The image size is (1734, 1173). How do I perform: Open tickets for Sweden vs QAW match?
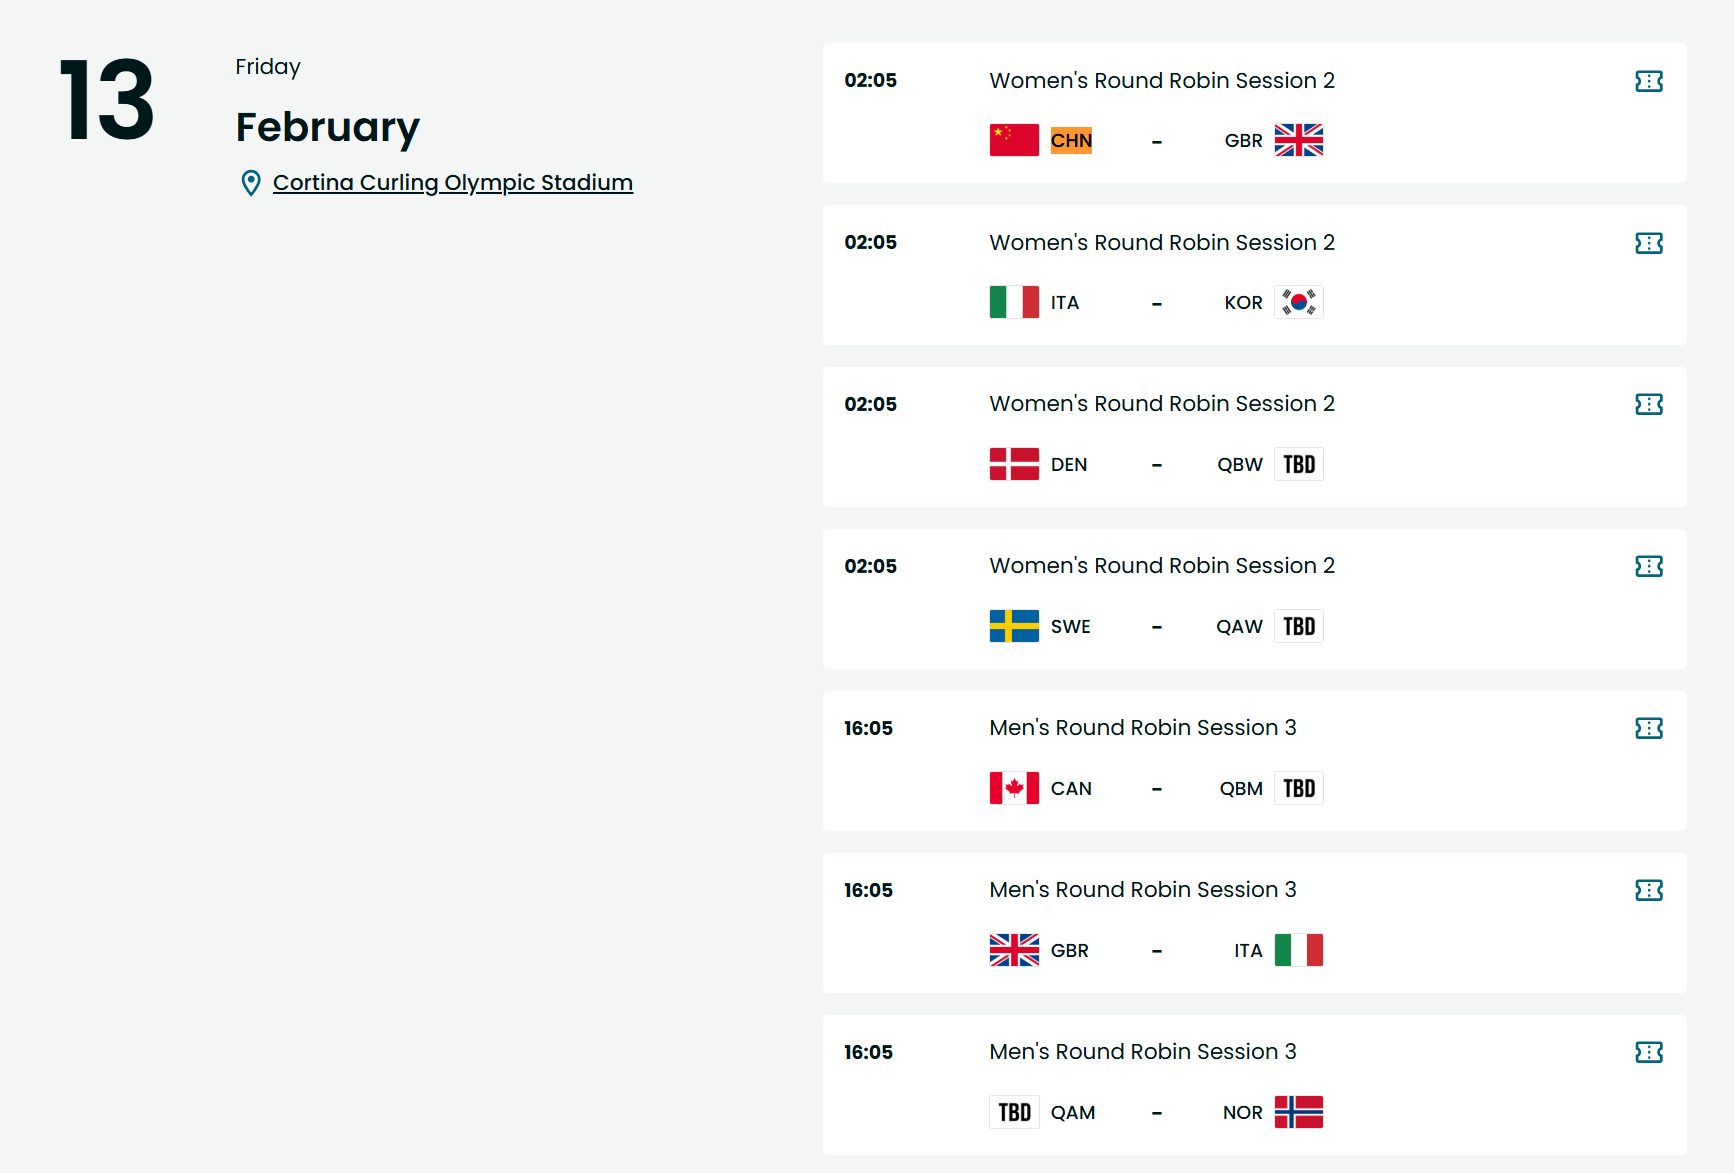click(x=1648, y=566)
